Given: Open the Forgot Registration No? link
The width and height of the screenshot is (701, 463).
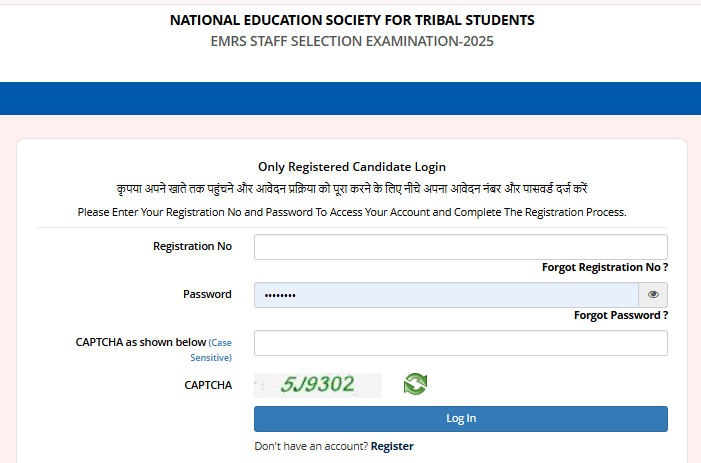Looking at the screenshot, I should point(604,267).
